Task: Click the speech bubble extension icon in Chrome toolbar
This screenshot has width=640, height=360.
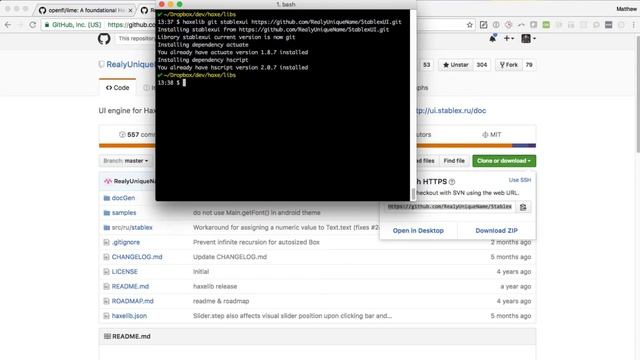Action: coord(596,25)
